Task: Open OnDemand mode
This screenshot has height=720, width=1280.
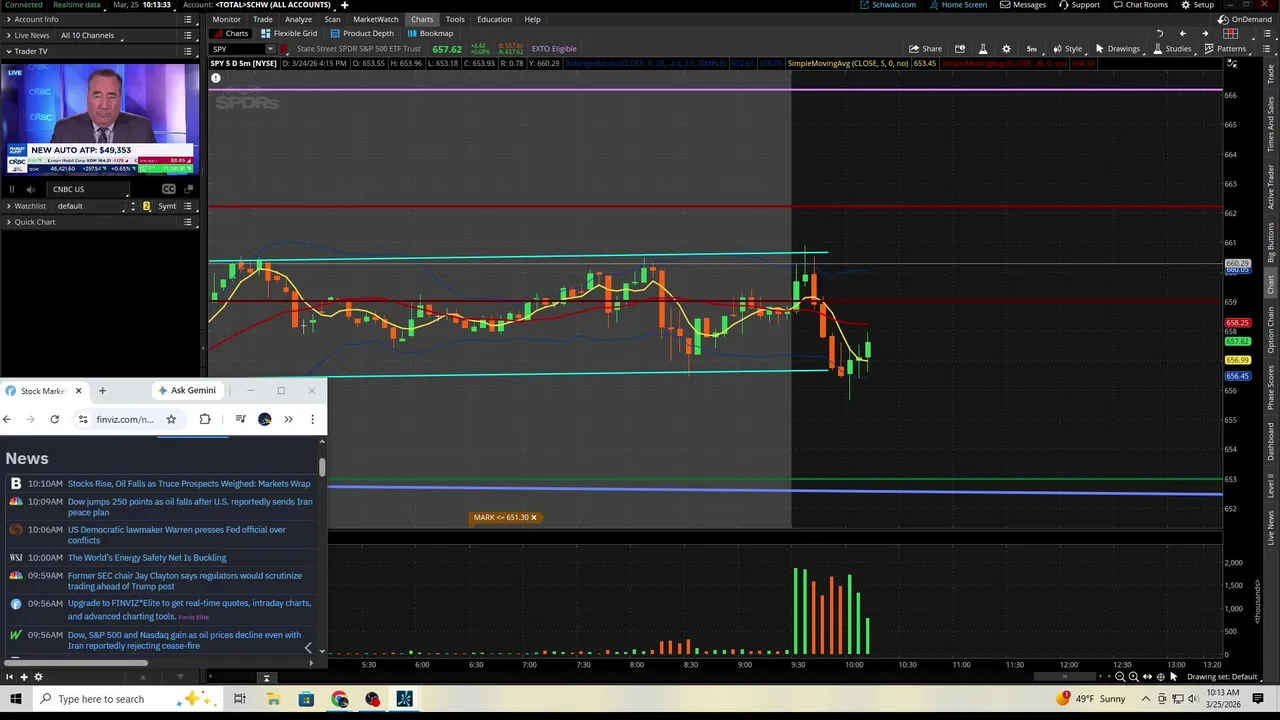Action: tap(1245, 19)
